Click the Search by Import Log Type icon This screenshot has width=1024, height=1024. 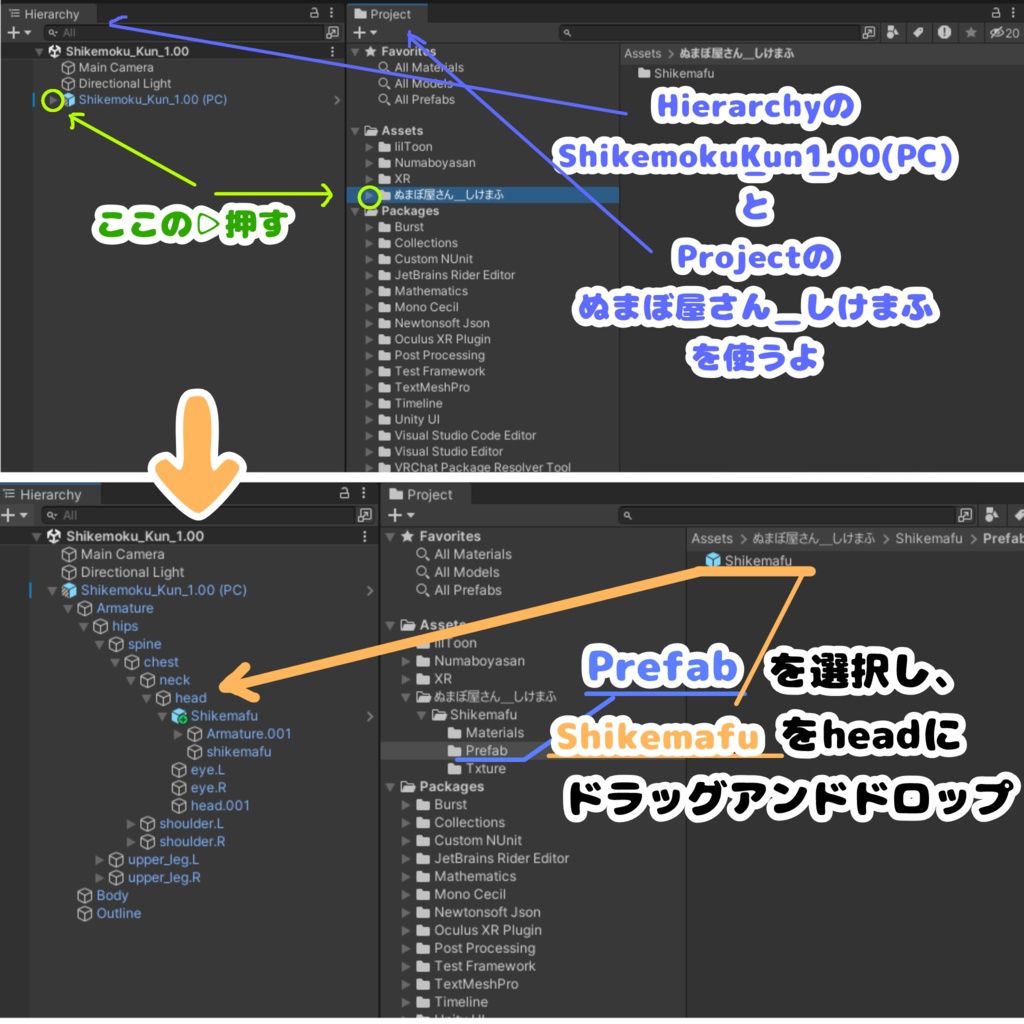[944, 32]
